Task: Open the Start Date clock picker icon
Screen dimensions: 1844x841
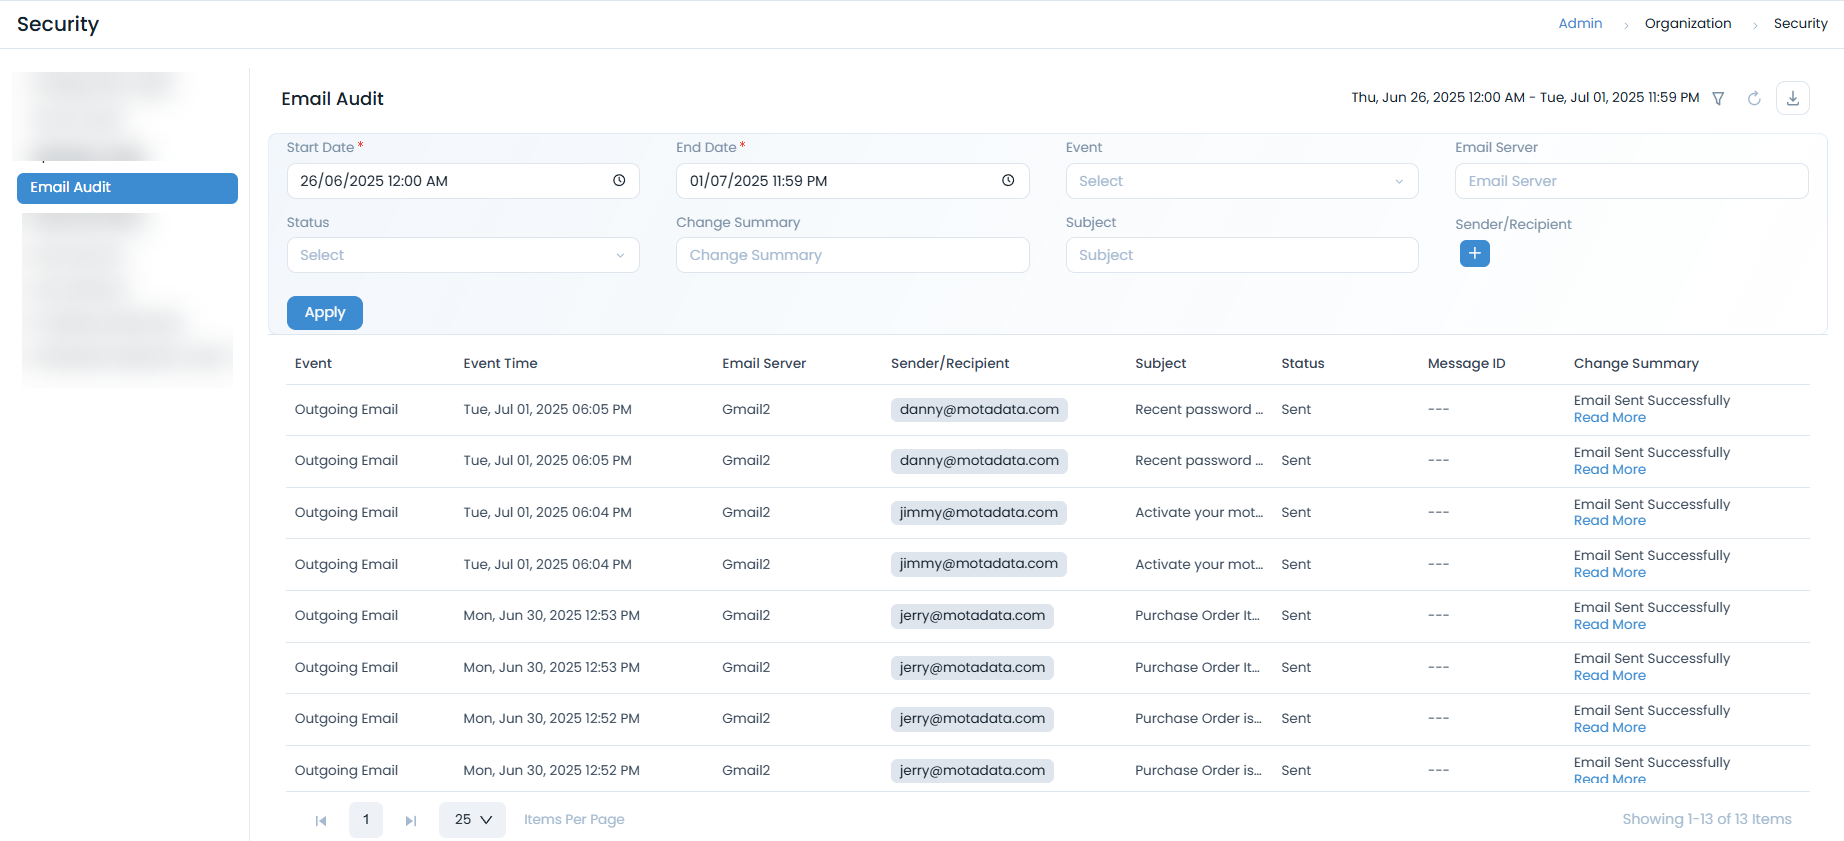Action: click(x=619, y=181)
